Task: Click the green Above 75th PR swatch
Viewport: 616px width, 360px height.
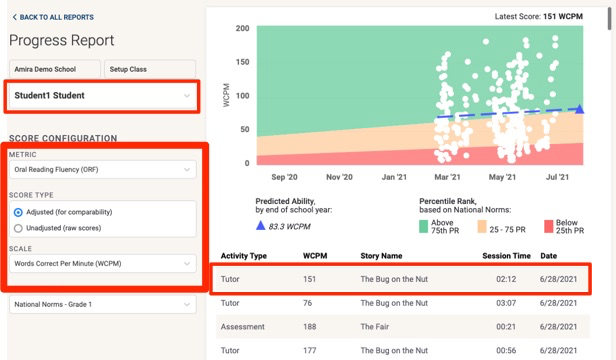Action: point(424,226)
